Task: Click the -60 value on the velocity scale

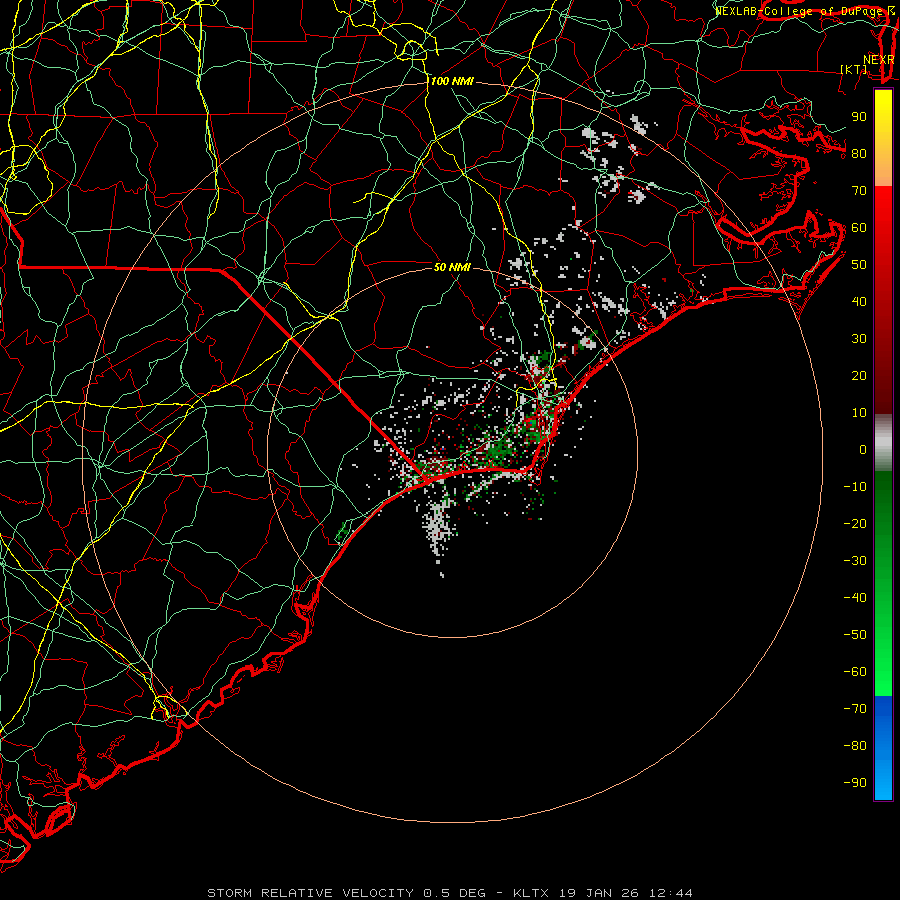Action: pos(855,672)
